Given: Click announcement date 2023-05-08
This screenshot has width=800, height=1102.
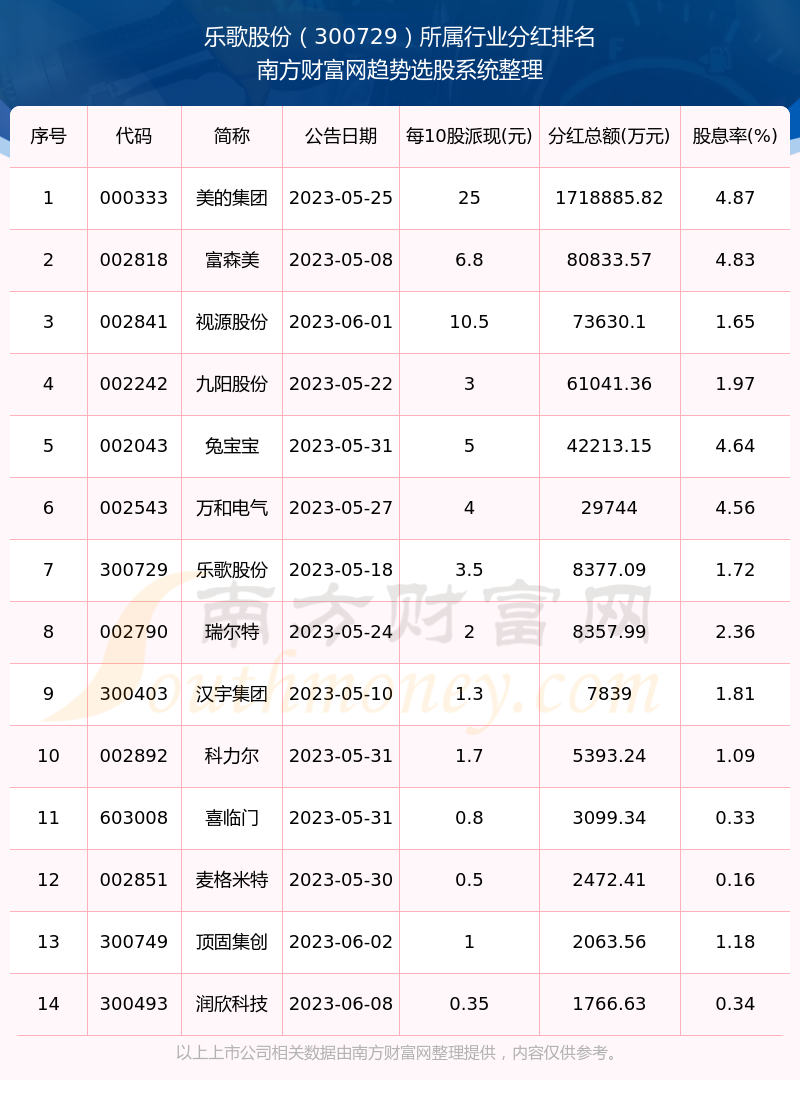Looking at the screenshot, I should 341,260.
